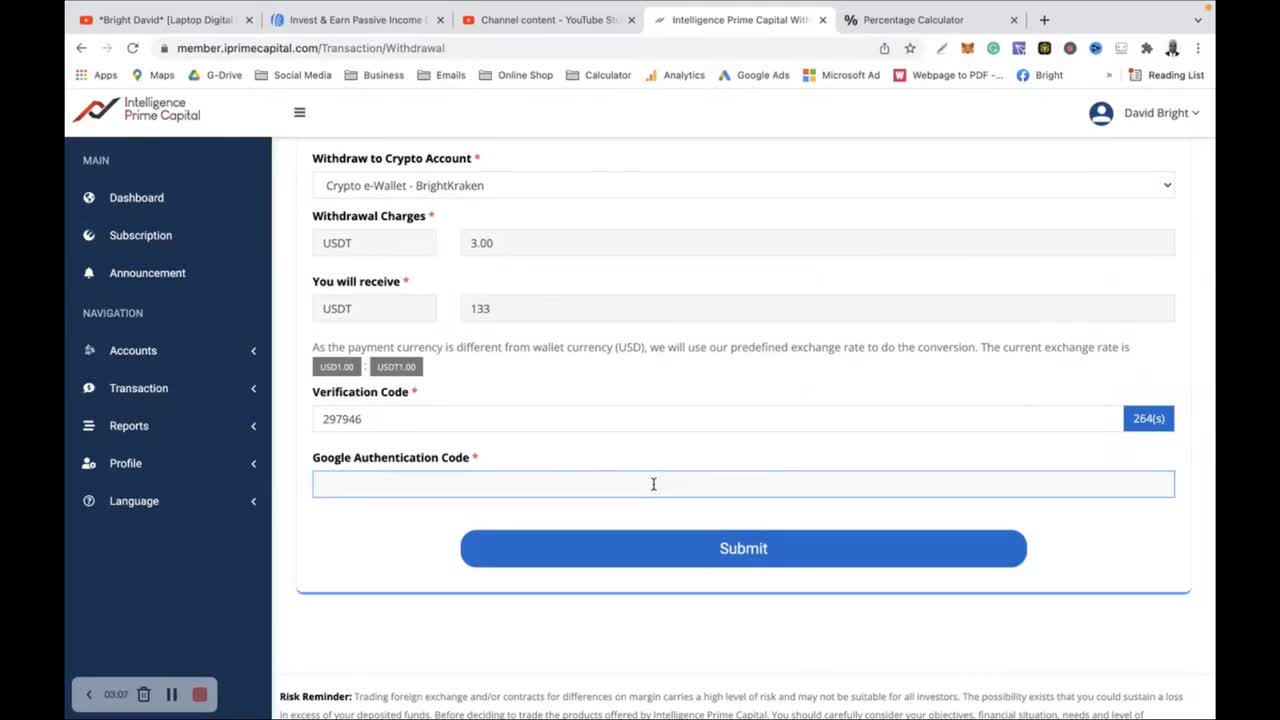
Task: Open the G-Drive bookmark
Action: pos(215,75)
